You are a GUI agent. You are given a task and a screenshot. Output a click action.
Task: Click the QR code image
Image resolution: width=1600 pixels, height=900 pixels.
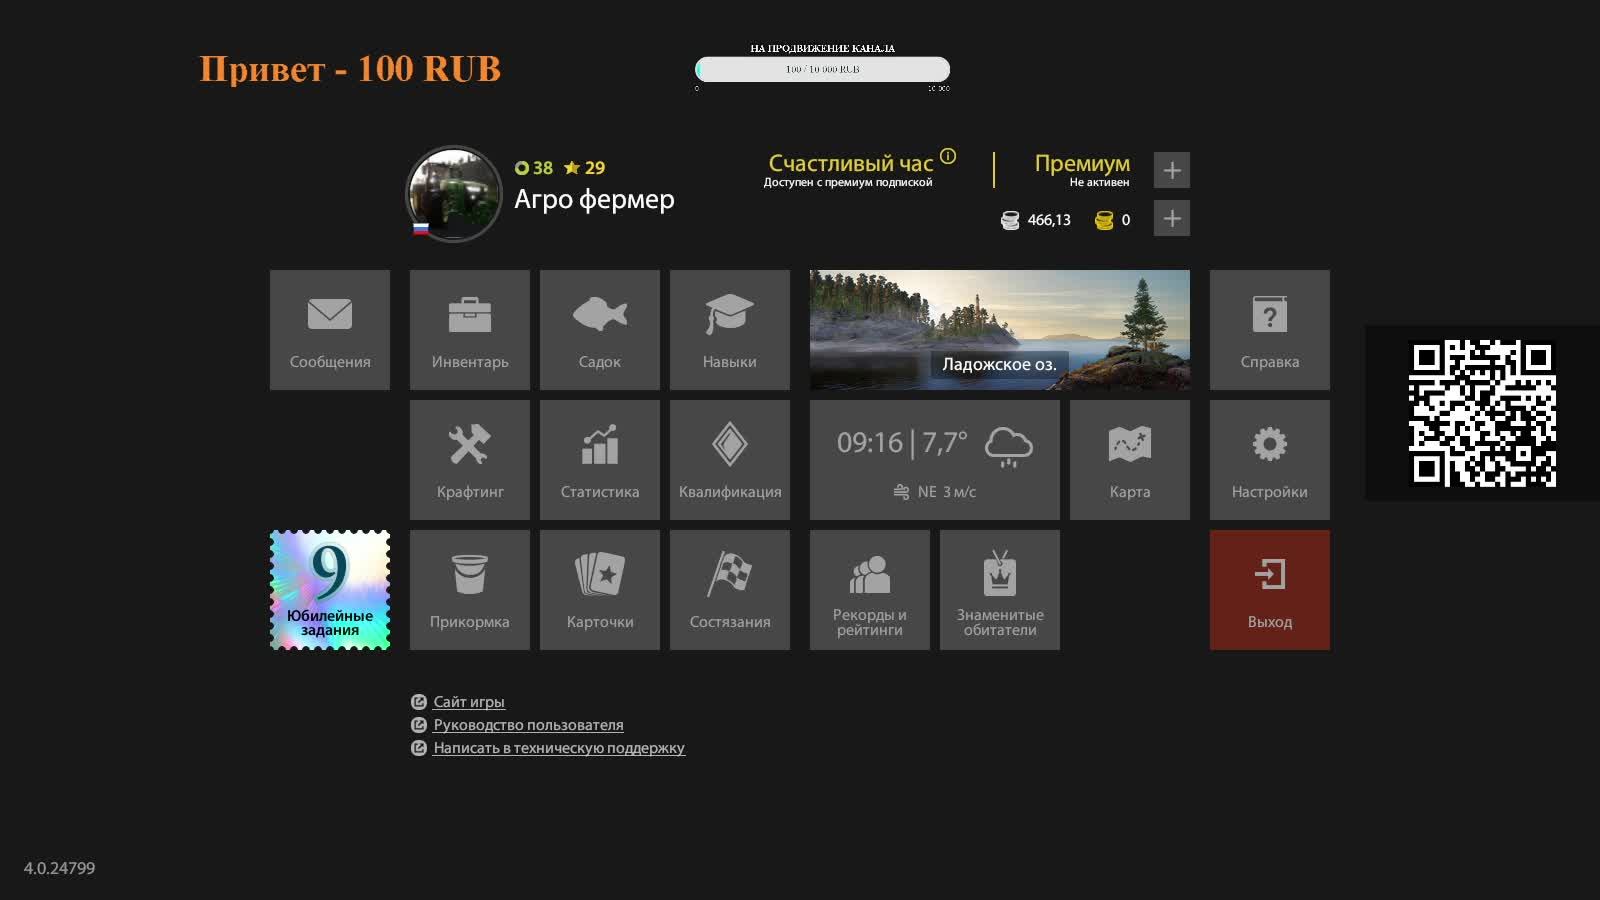click(x=1482, y=413)
